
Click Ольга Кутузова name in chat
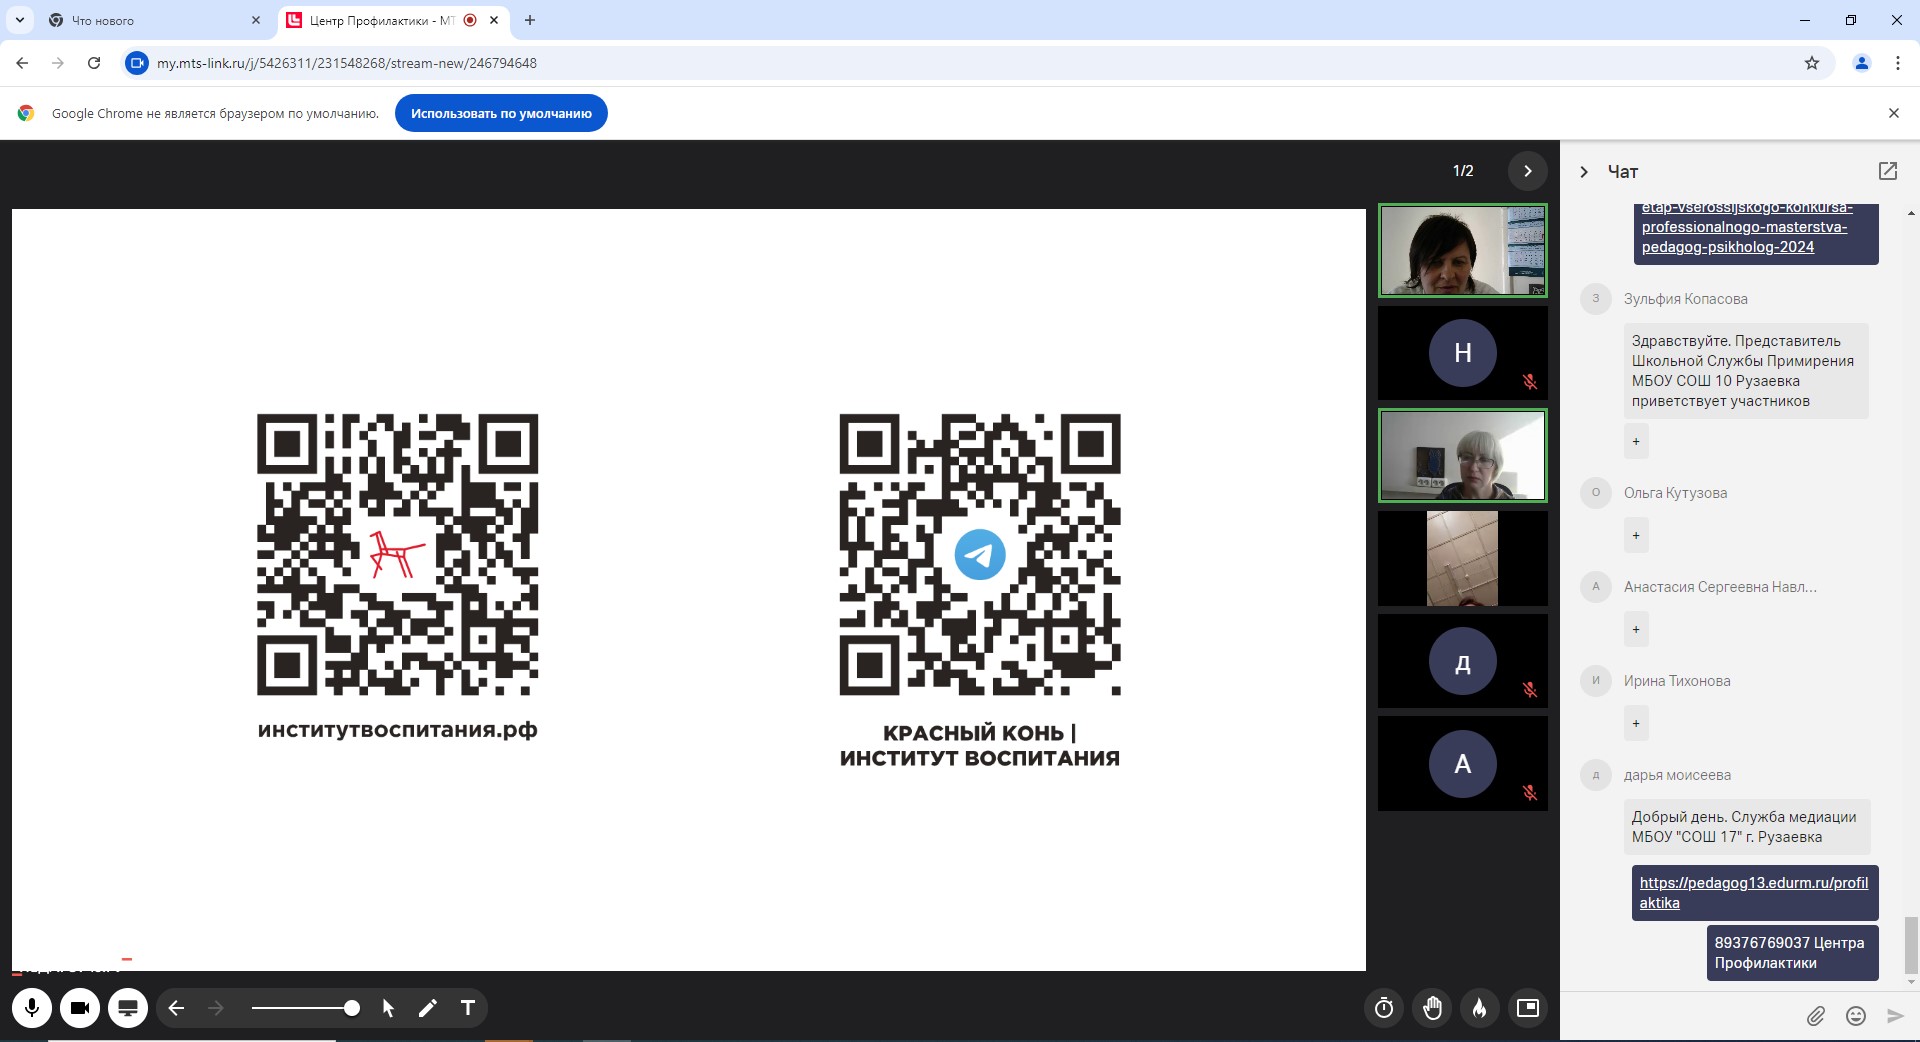pyautogui.click(x=1675, y=493)
